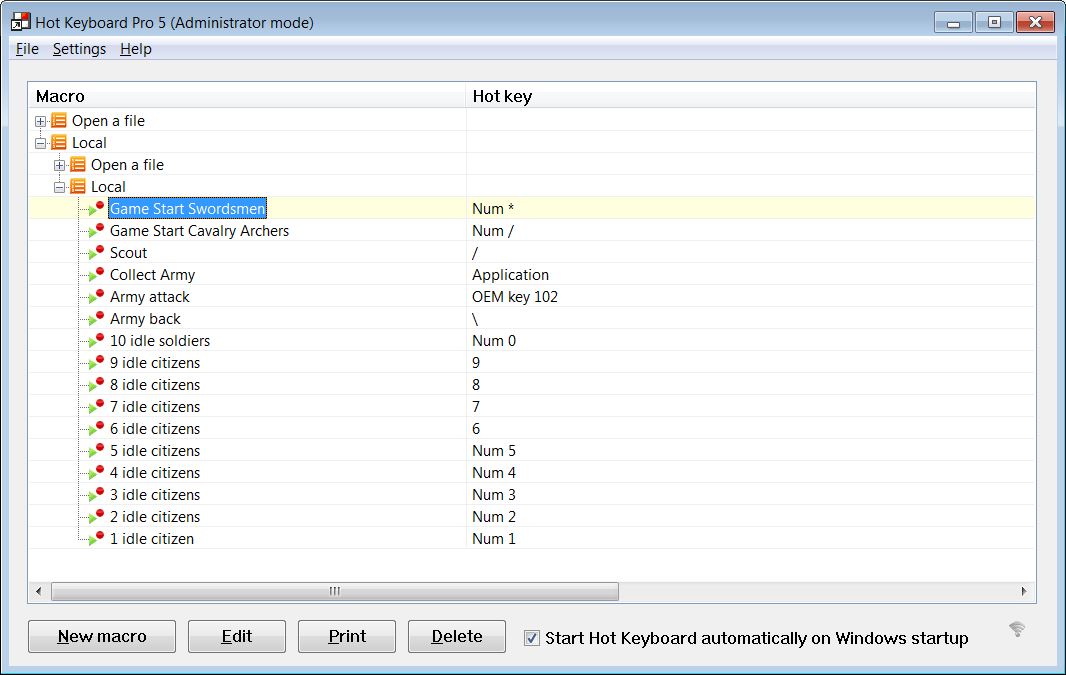
Task: Click the macro icon beside 1 idle citizen
Action: coord(96,539)
